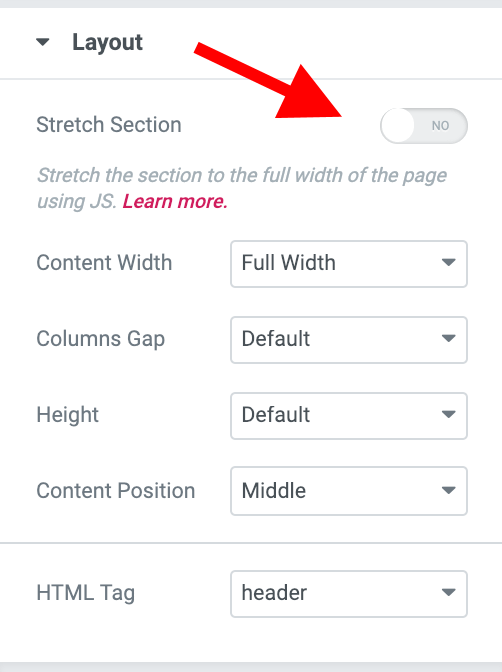
Task: Click the Columns Gap dropdown arrow
Action: 448,339
